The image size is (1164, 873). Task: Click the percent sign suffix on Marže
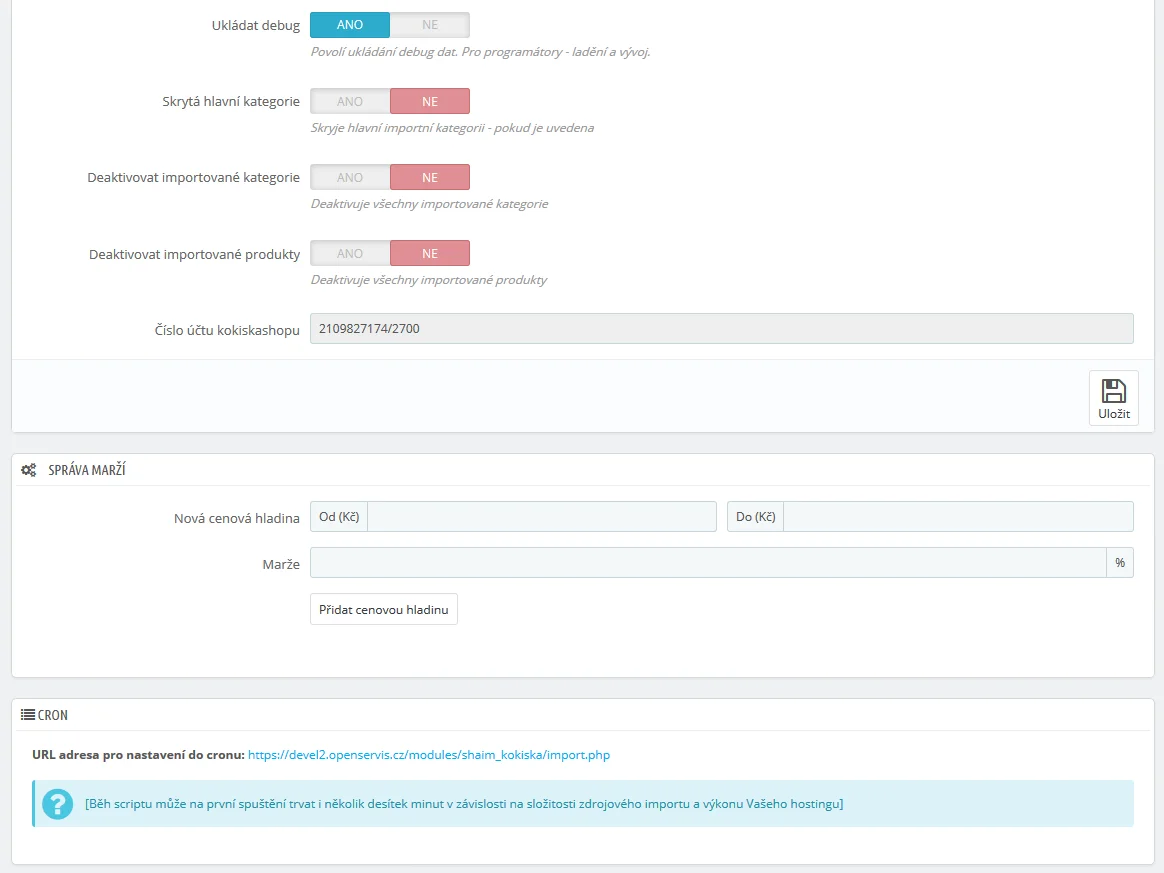pyautogui.click(x=1120, y=563)
